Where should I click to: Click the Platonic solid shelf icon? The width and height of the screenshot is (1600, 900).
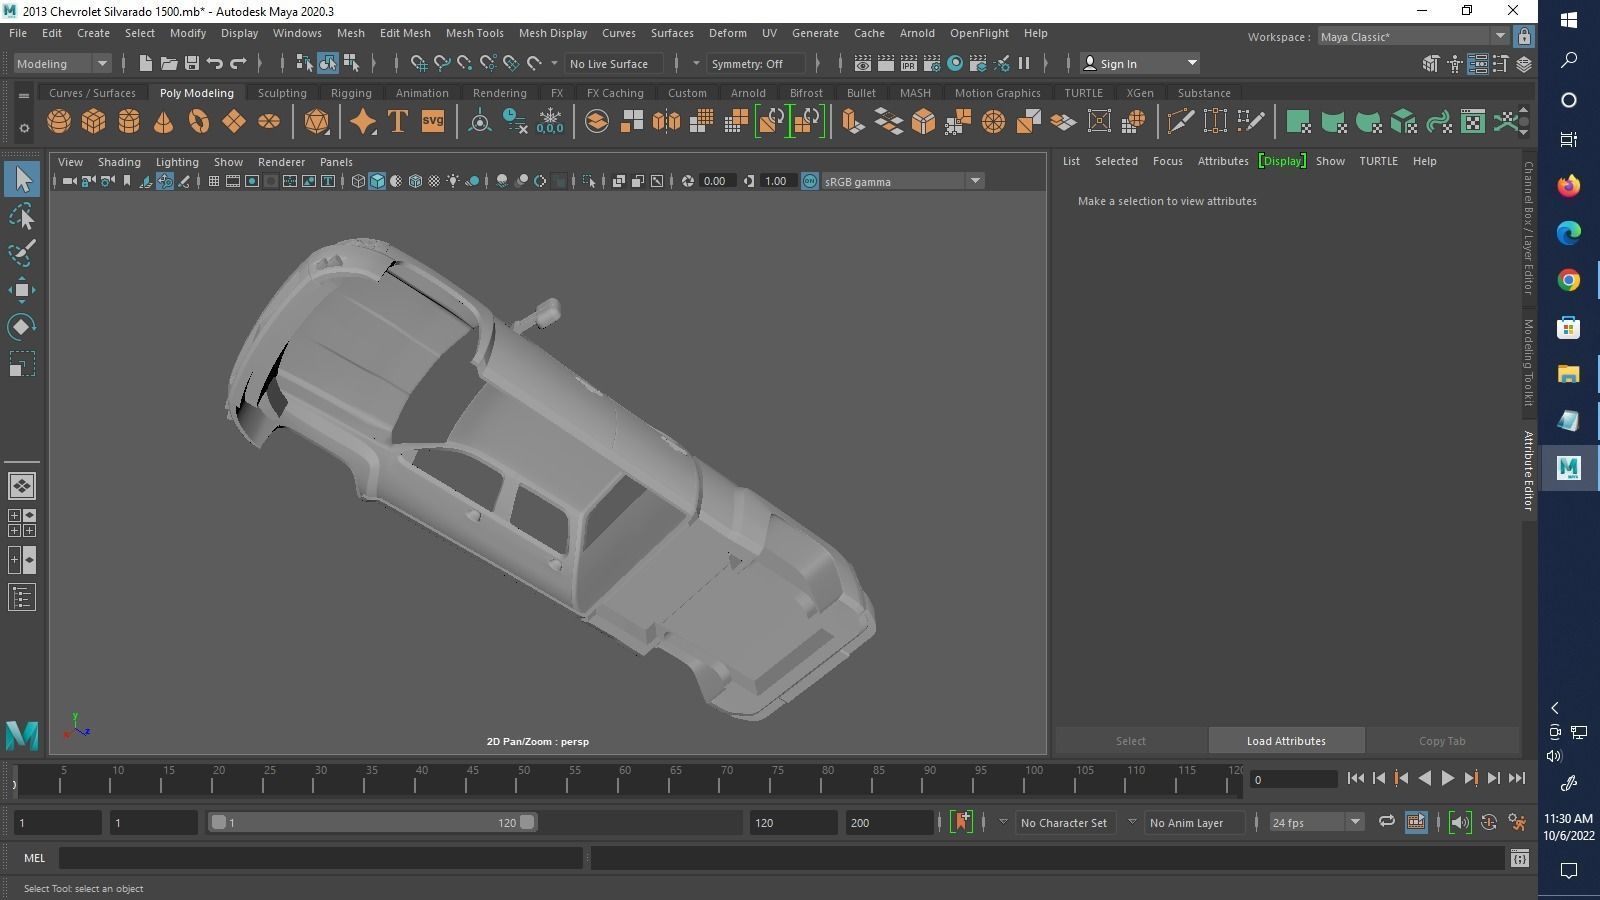[x=317, y=122]
